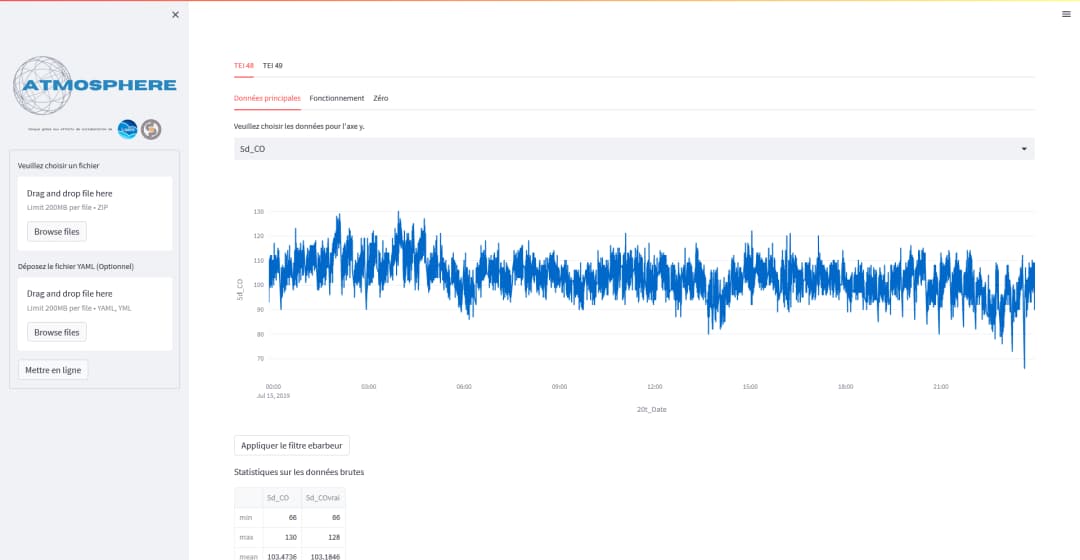Click the min row label in the table
The height and width of the screenshot is (560, 1080).
tap(246, 517)
